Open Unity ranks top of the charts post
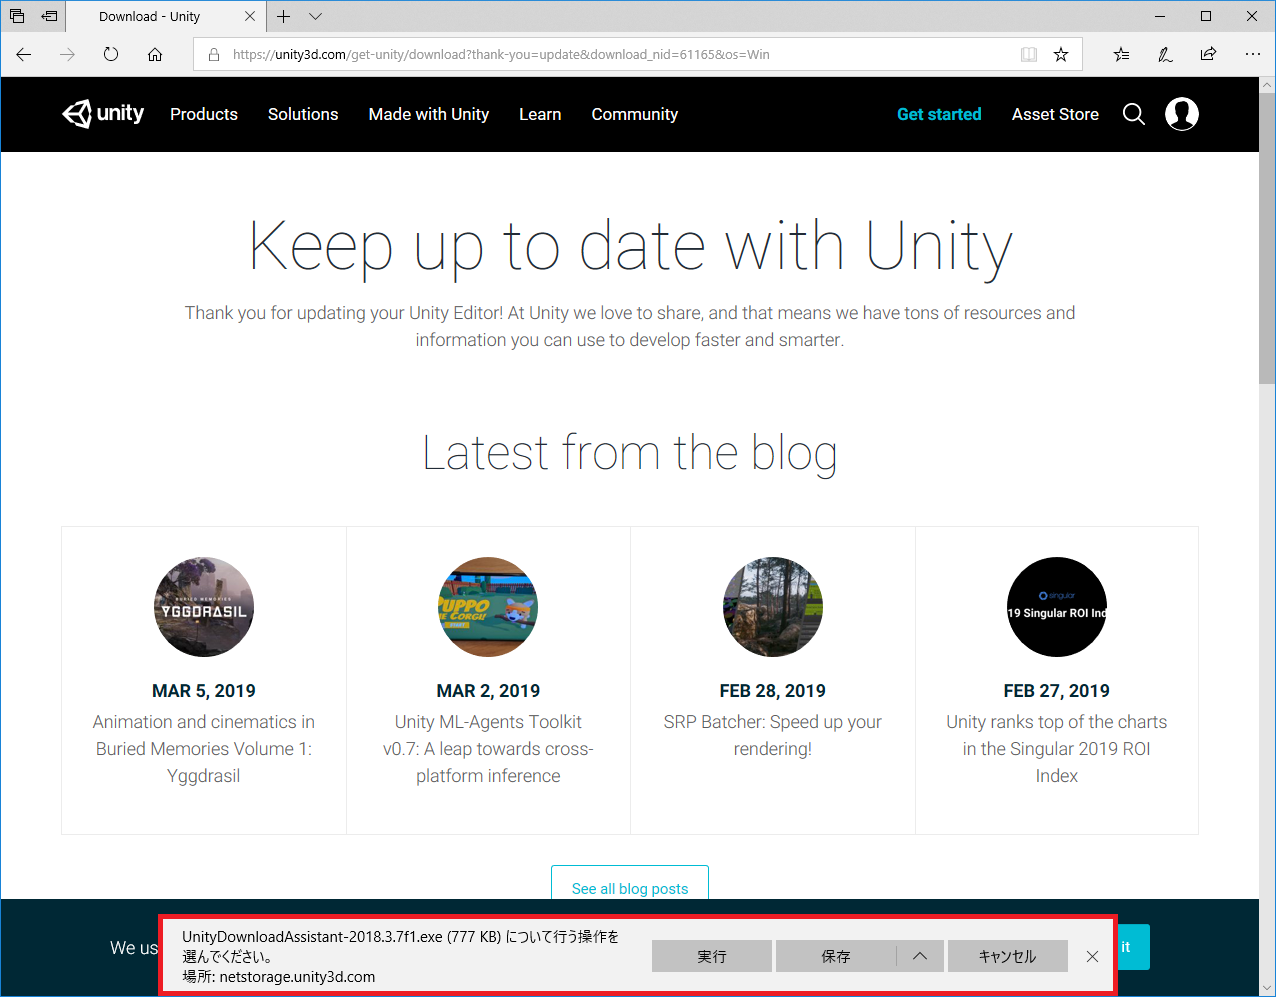The width and height of the screenshot is (1276, 997). 1057,749
